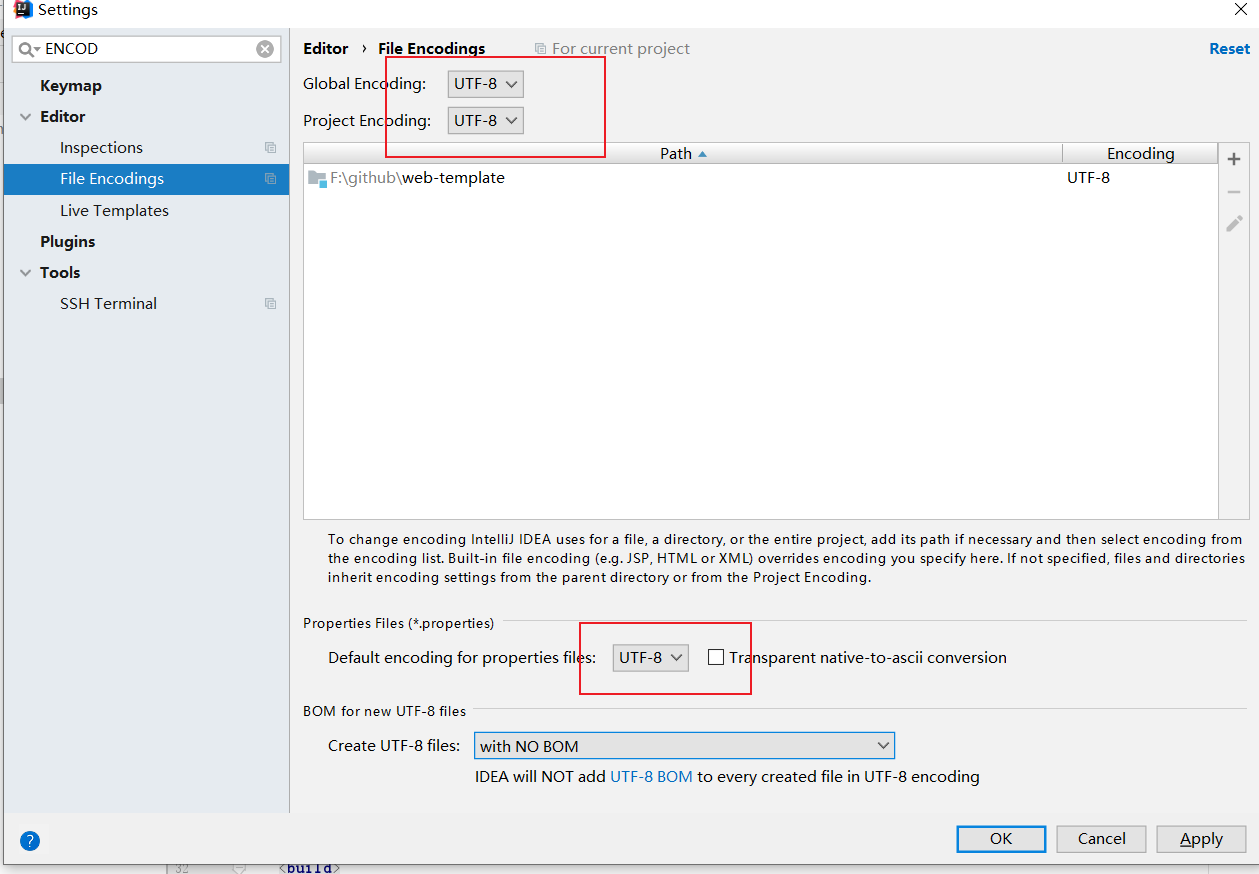Click project-level icon beside Inspections
1259x874 pixels.
(x=270, y=148)
